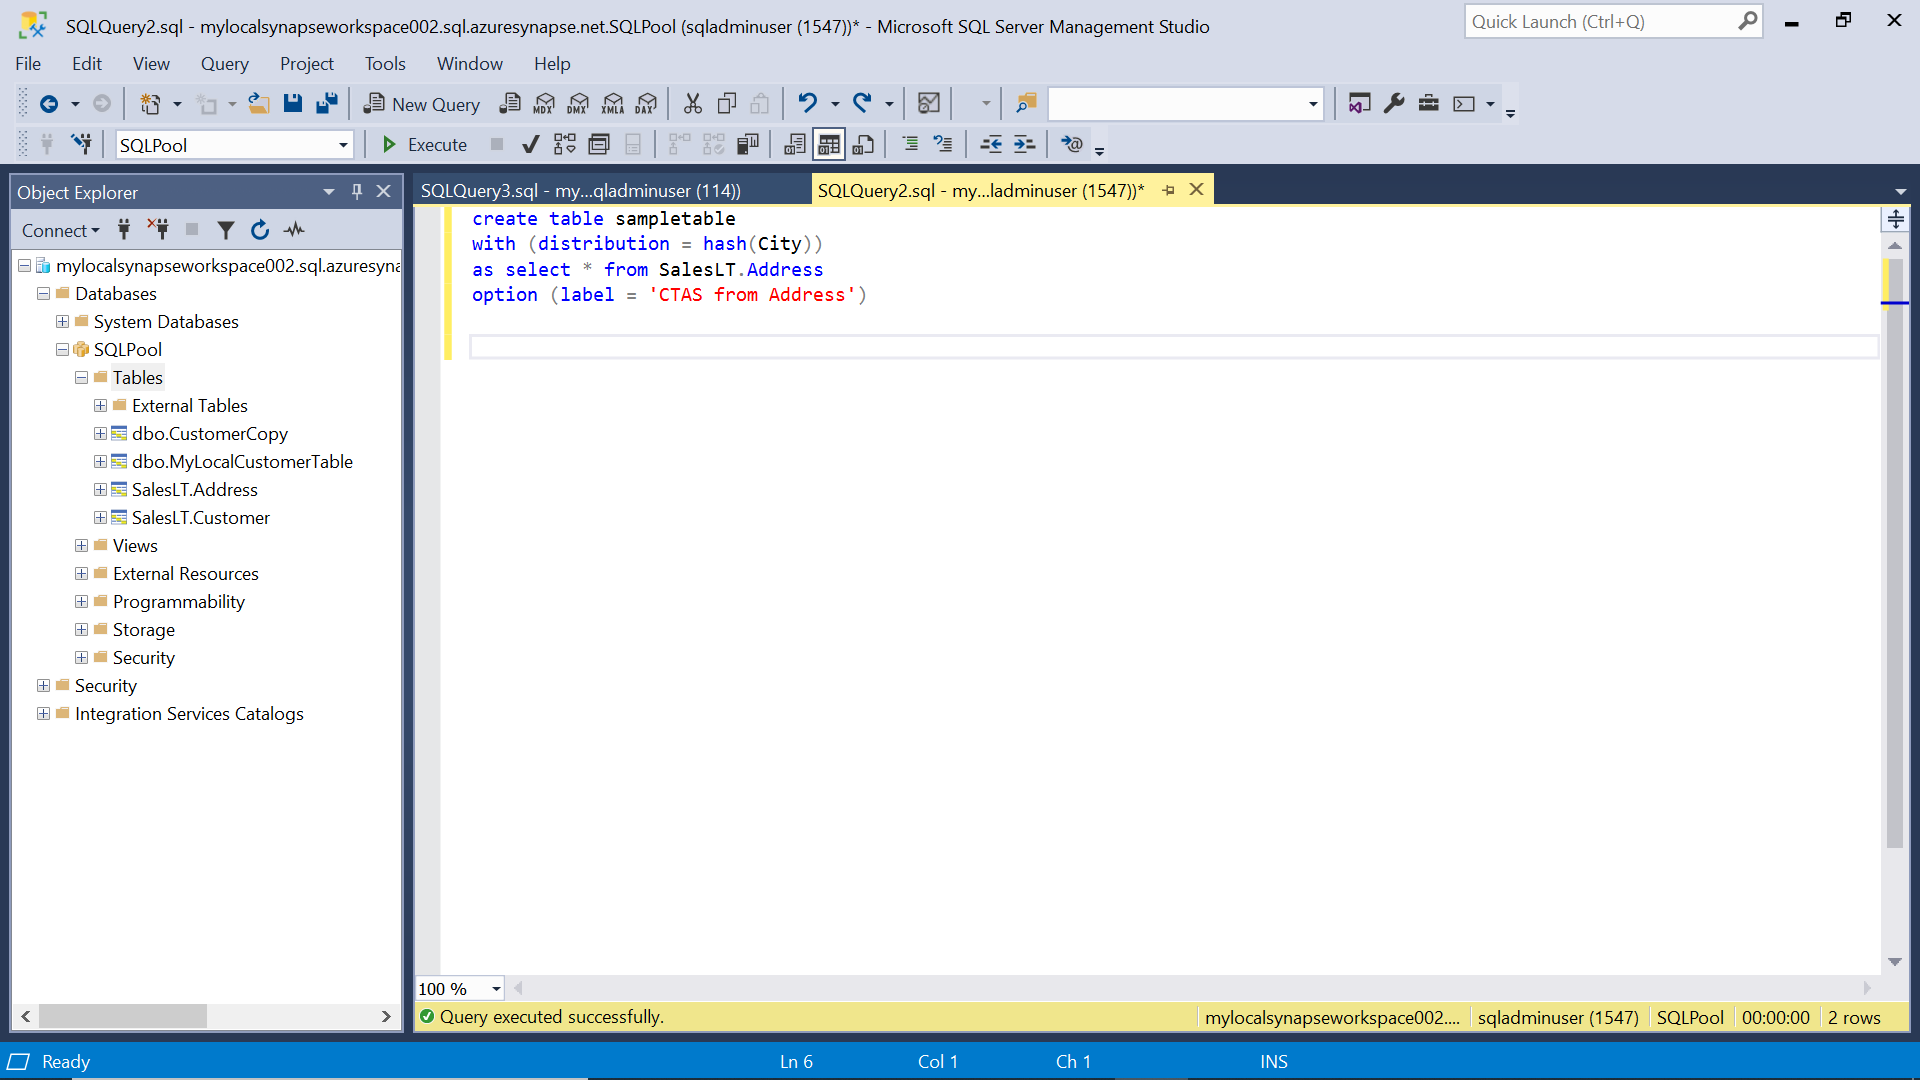Click the MDX query icon
This screenshot has width=1920, height=1080.
[544, 104]
